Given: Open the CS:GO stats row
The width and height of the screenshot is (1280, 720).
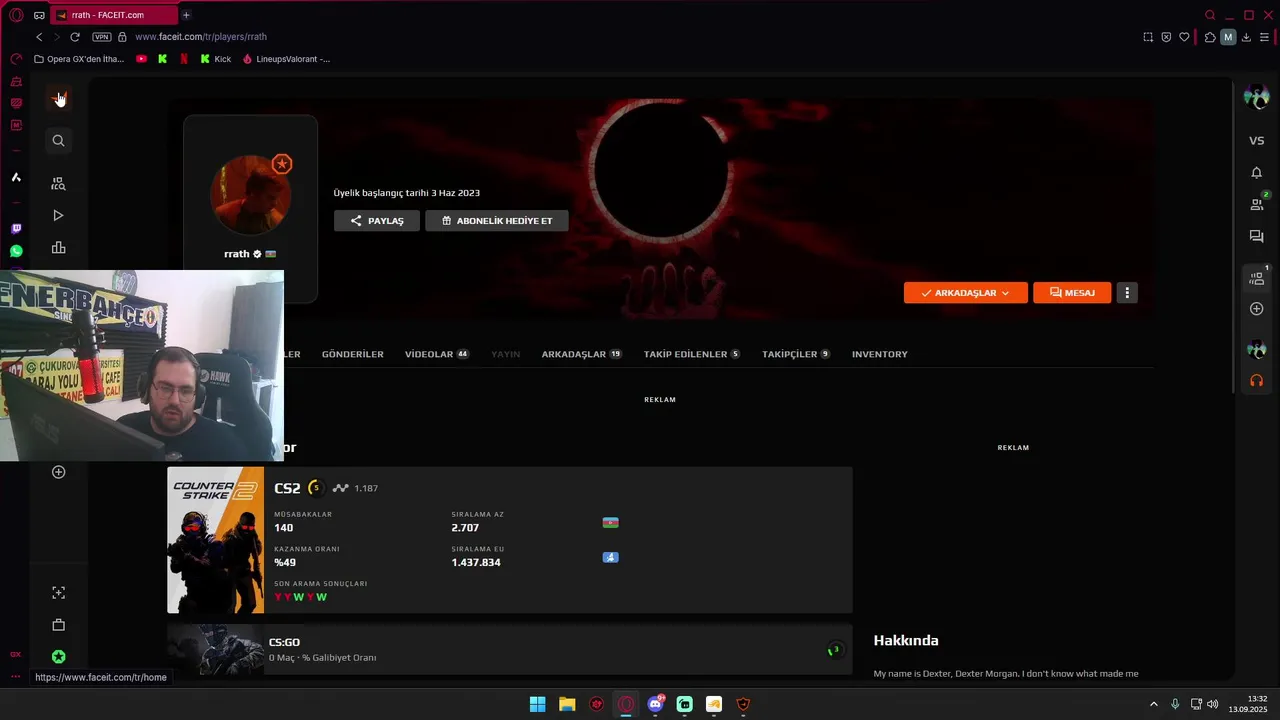Looking at the screenshot, I should click(x=510, y=650).
